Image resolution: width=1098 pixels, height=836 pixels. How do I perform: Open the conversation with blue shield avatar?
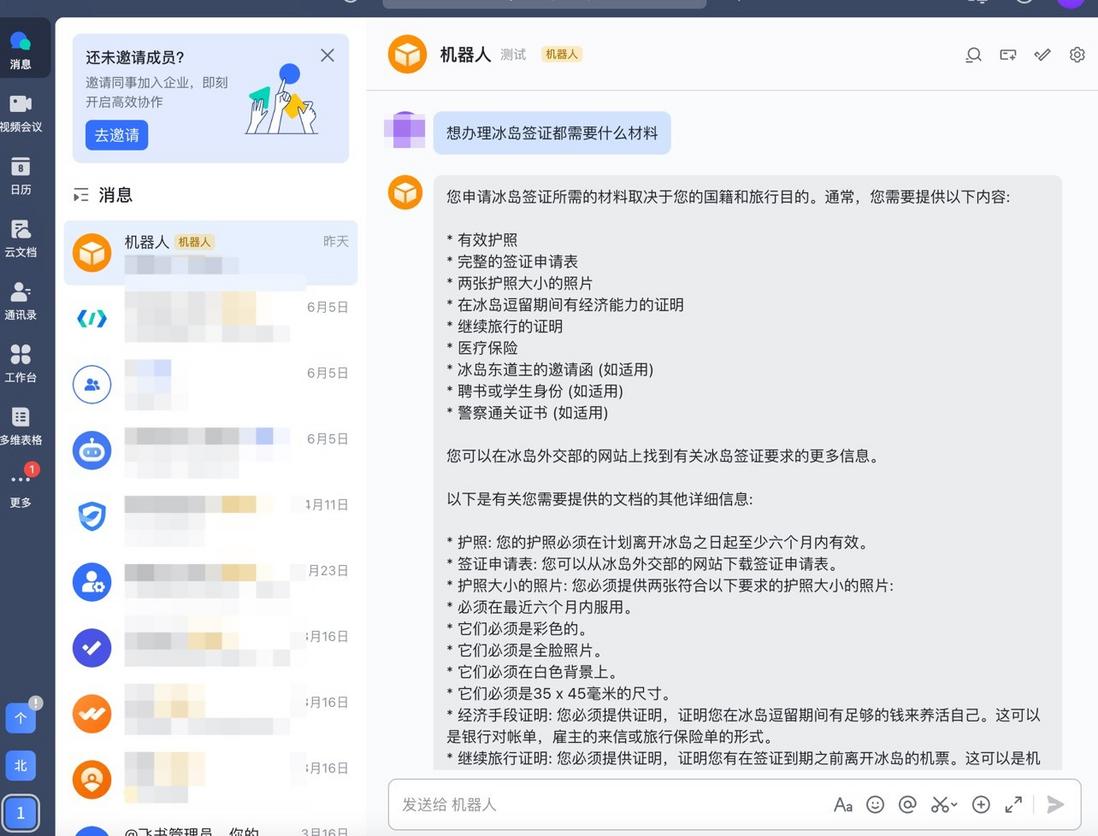211,516
